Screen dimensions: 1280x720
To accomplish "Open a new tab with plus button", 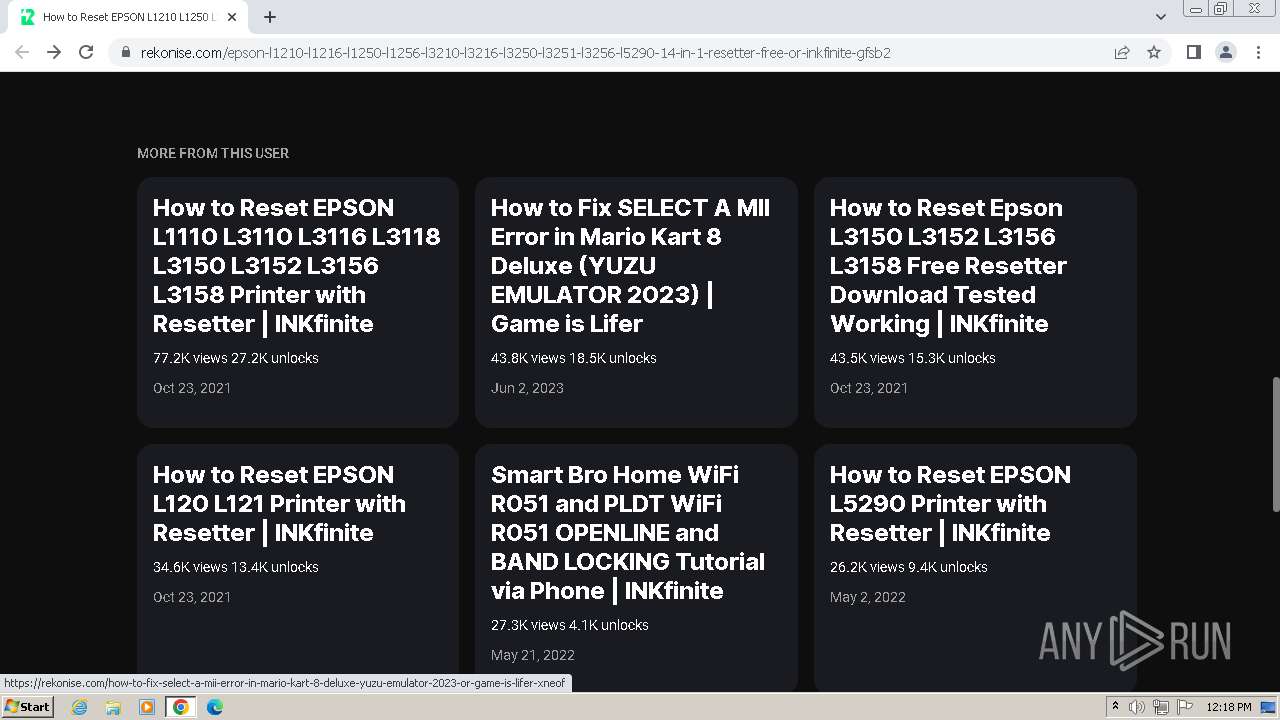I will coord(270,17).
